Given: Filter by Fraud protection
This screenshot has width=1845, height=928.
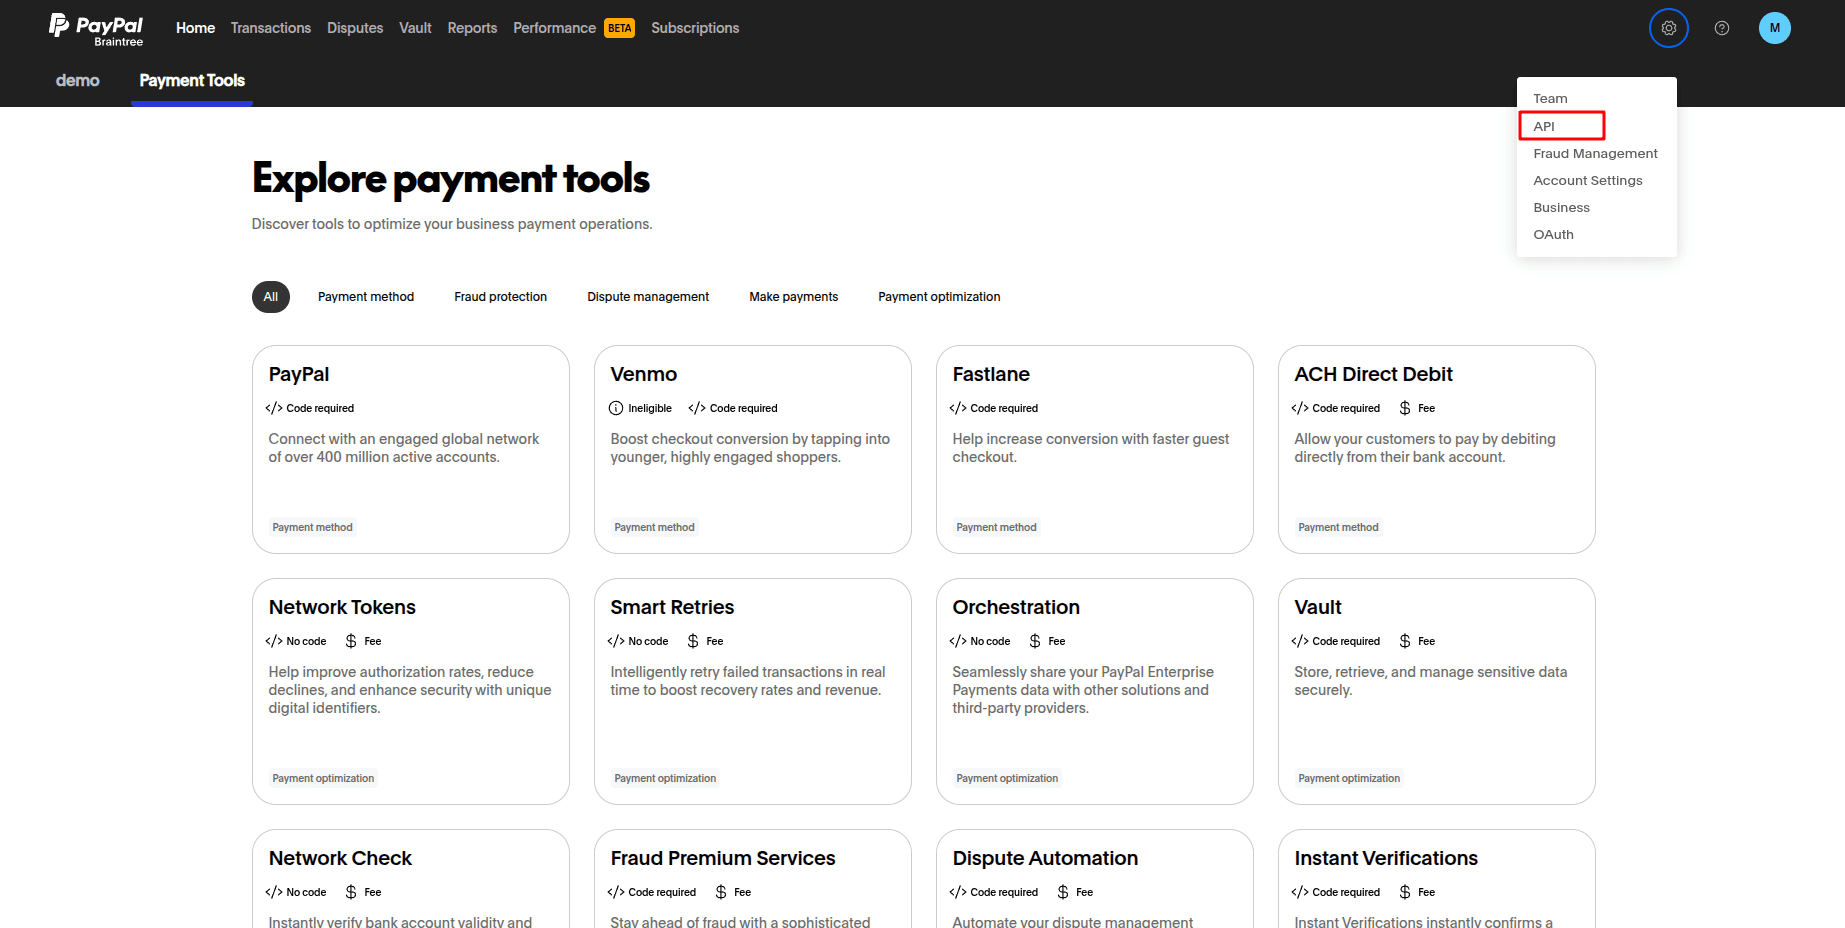Looking at the screenshot, I should click(x=500, y=297).
